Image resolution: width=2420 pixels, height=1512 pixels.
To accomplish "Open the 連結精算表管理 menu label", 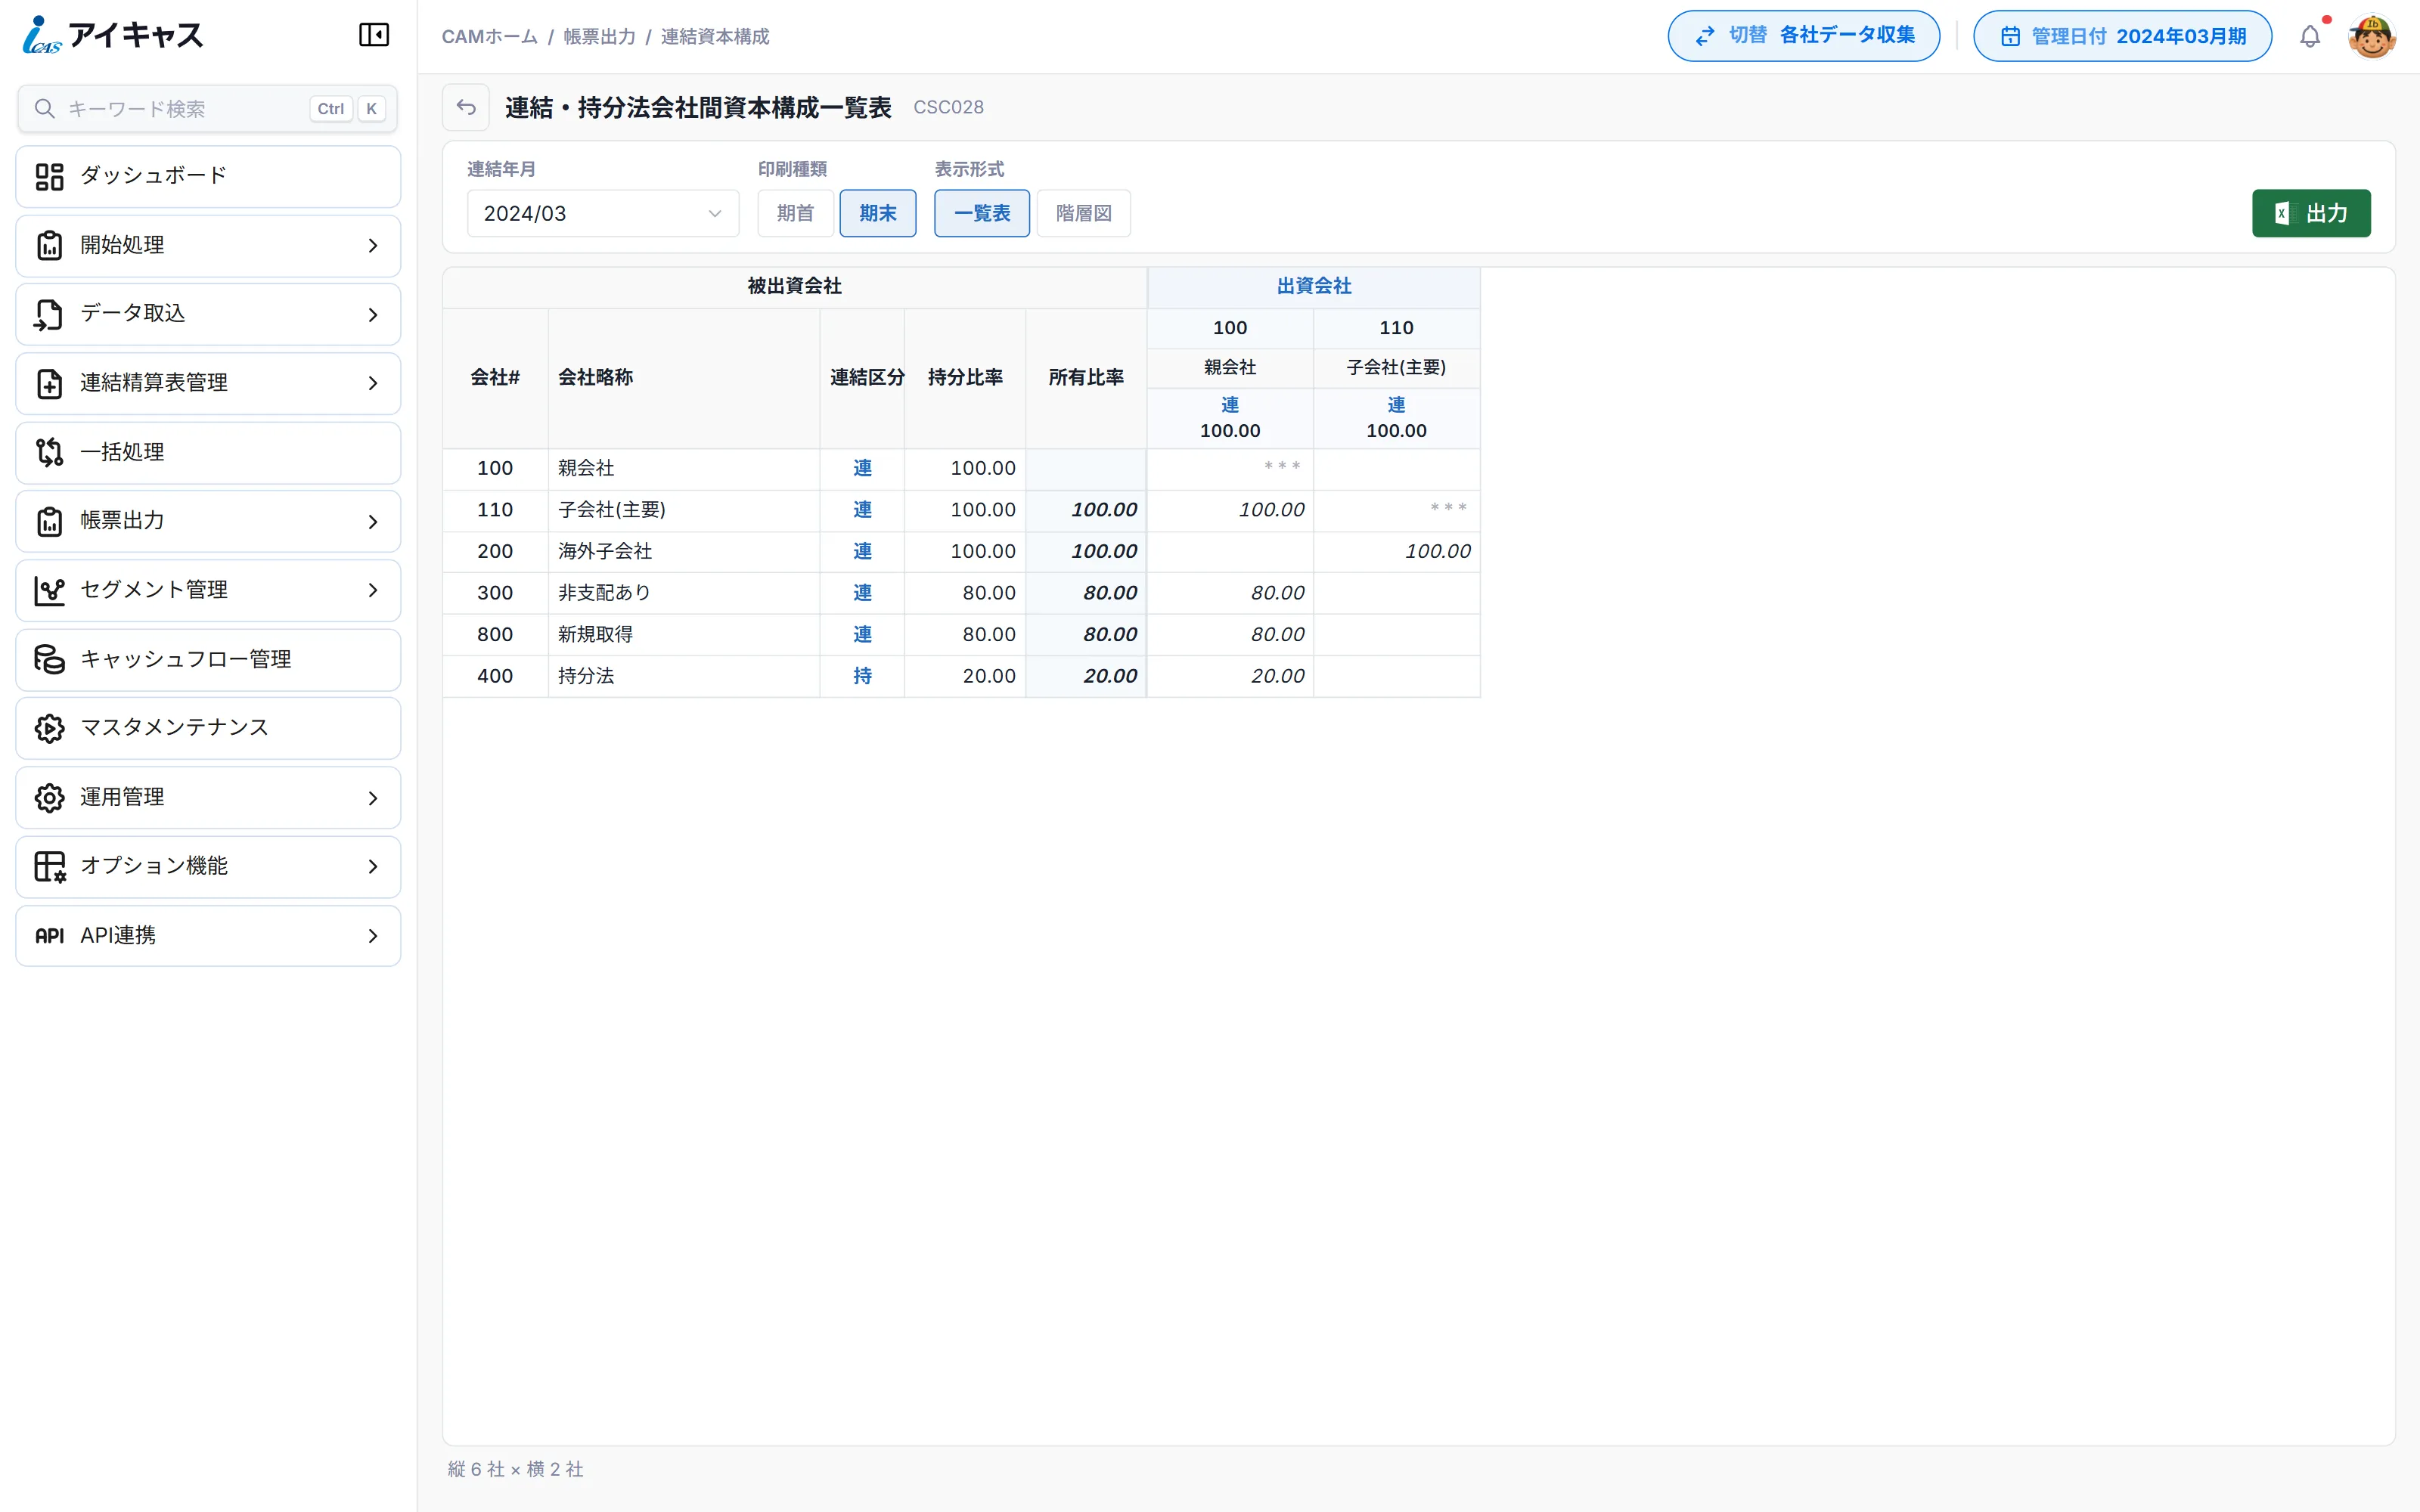I will pyautogui.click(x=154, y=383).
